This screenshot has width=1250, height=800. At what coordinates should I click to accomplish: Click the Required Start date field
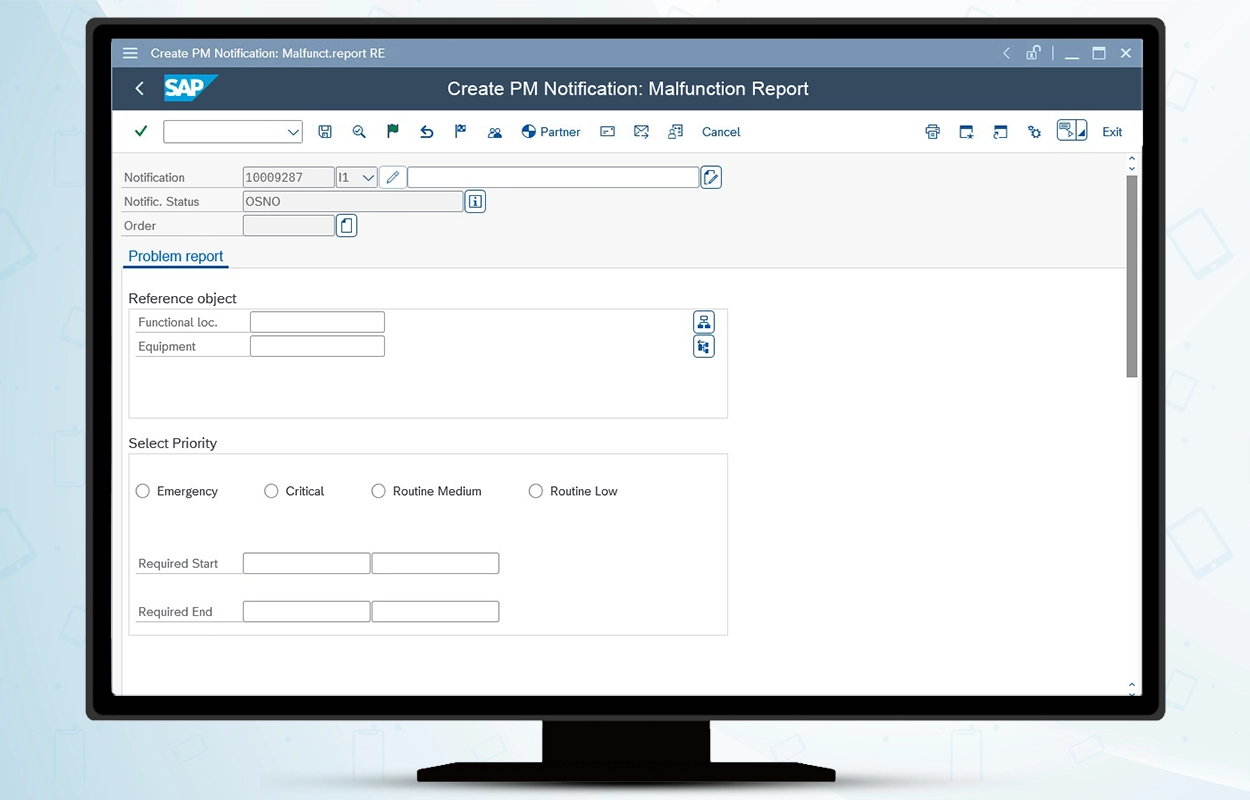pyautogui.click(x=306, y=563)
